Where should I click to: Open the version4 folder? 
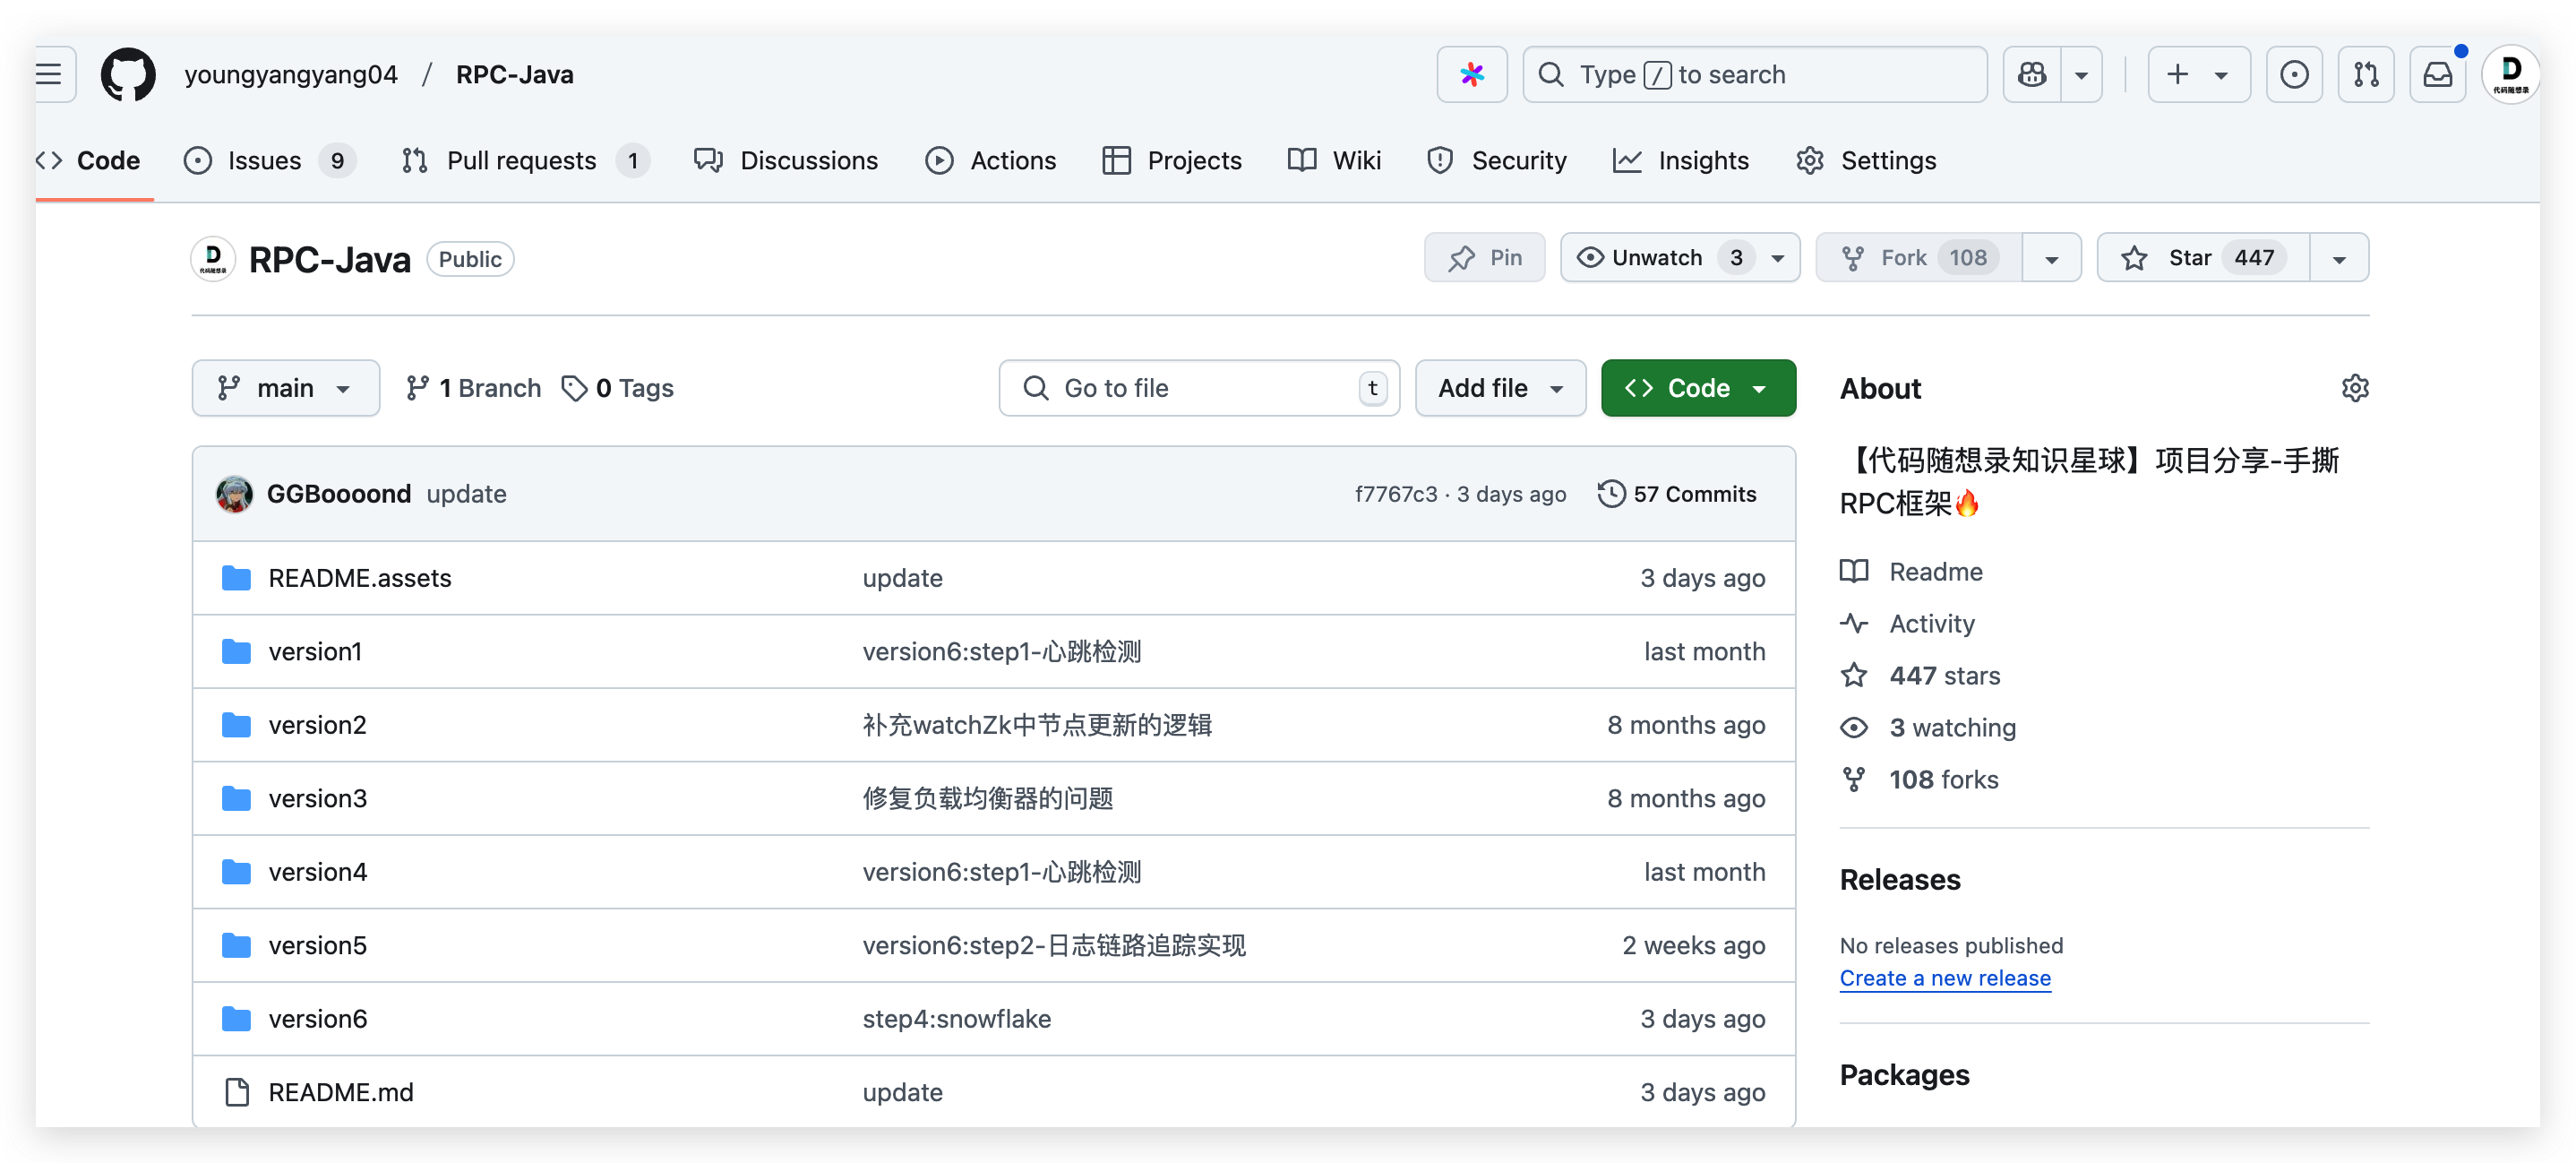[x=317, y=872]
